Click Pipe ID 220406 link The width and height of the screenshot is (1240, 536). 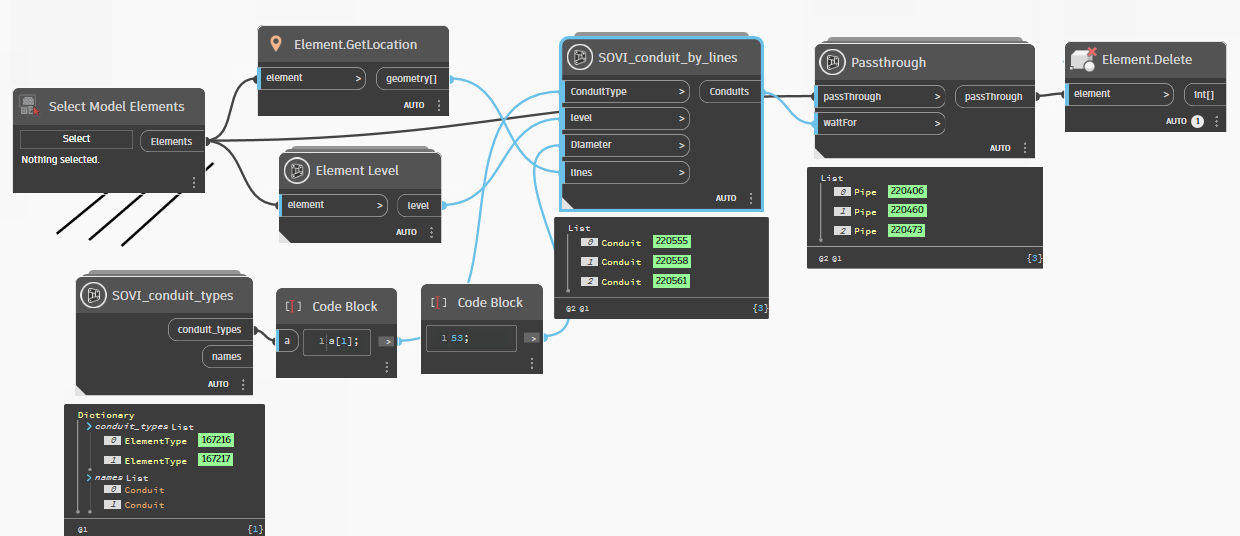(907, 191)
